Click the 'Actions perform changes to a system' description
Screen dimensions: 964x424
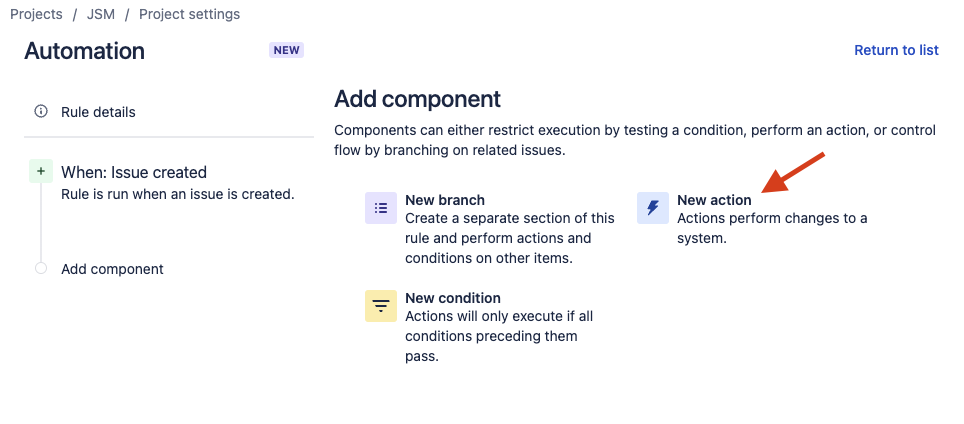click(x=772, y=228)
